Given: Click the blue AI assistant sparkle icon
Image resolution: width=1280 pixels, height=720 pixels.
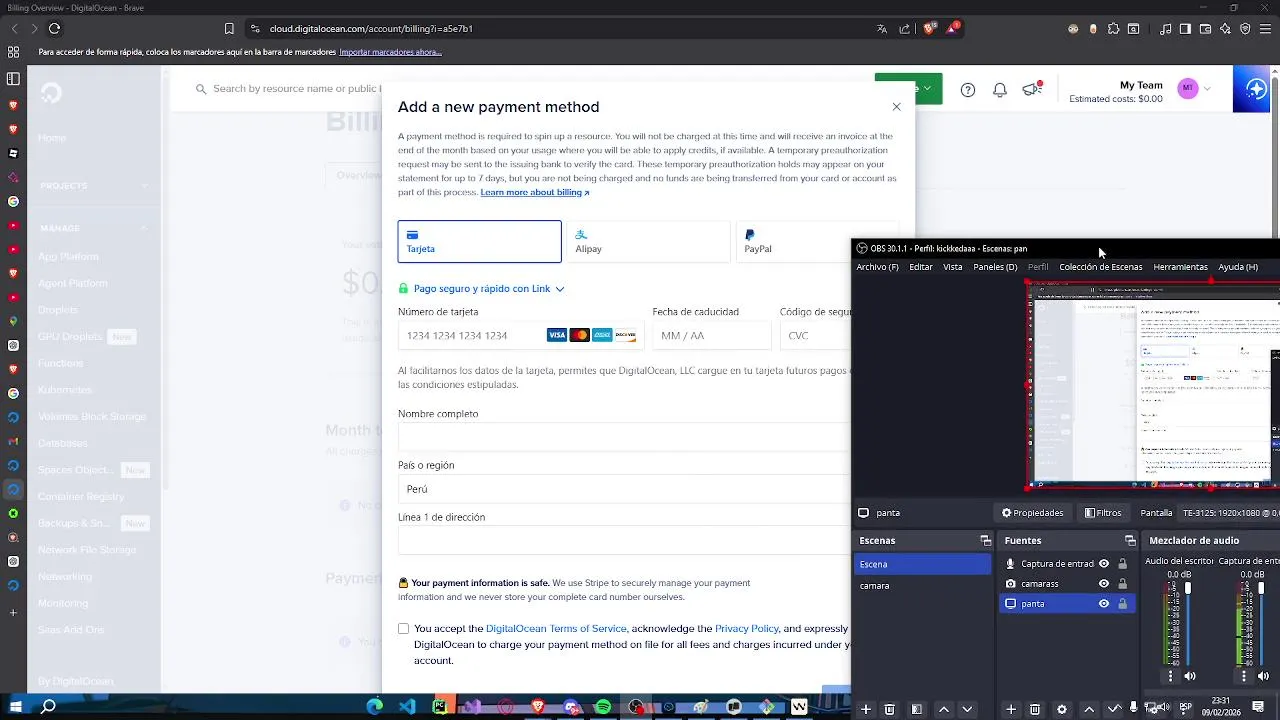Looking at the screenshot, I should pyautogui.click(x=1256, y=89).
